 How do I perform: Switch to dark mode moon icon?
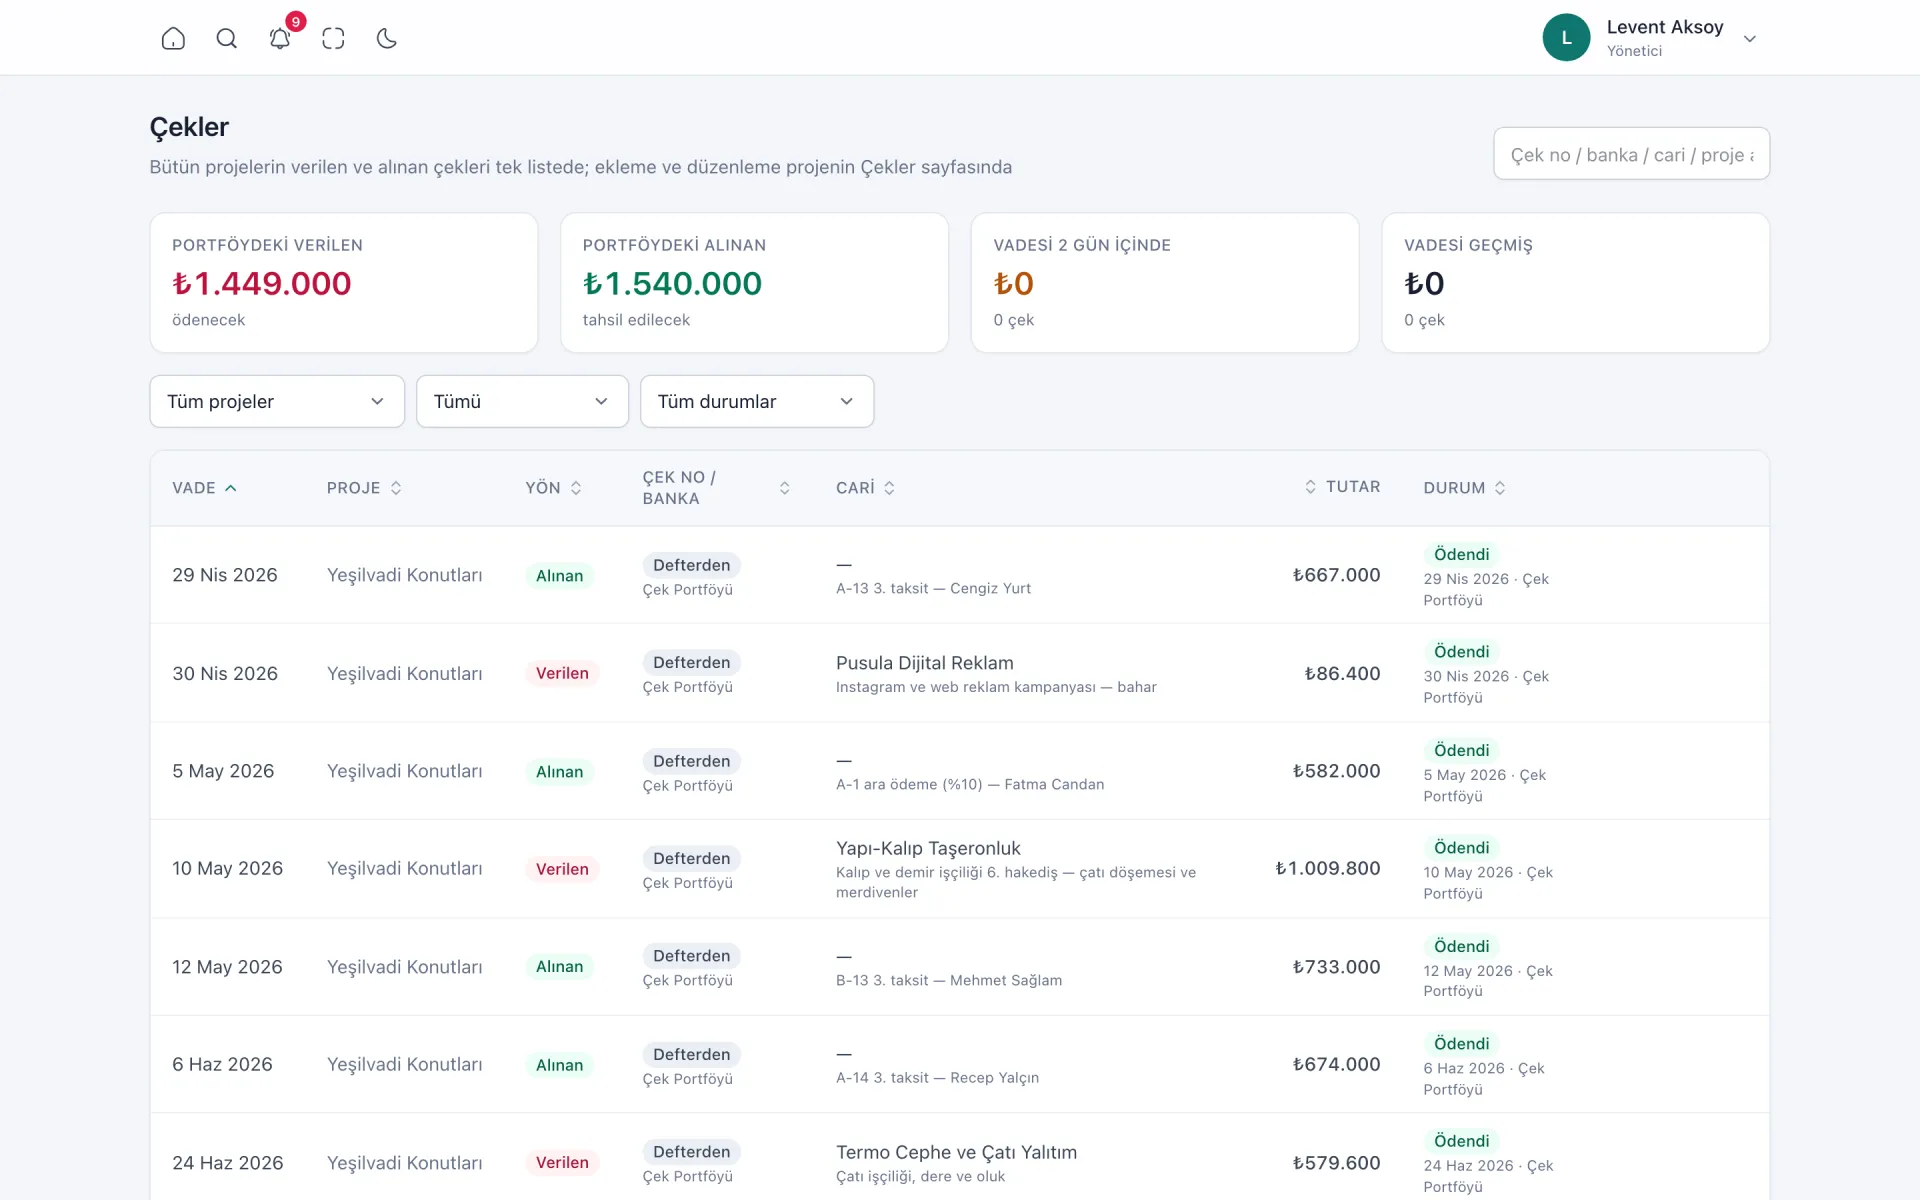[x=387, y=38]
